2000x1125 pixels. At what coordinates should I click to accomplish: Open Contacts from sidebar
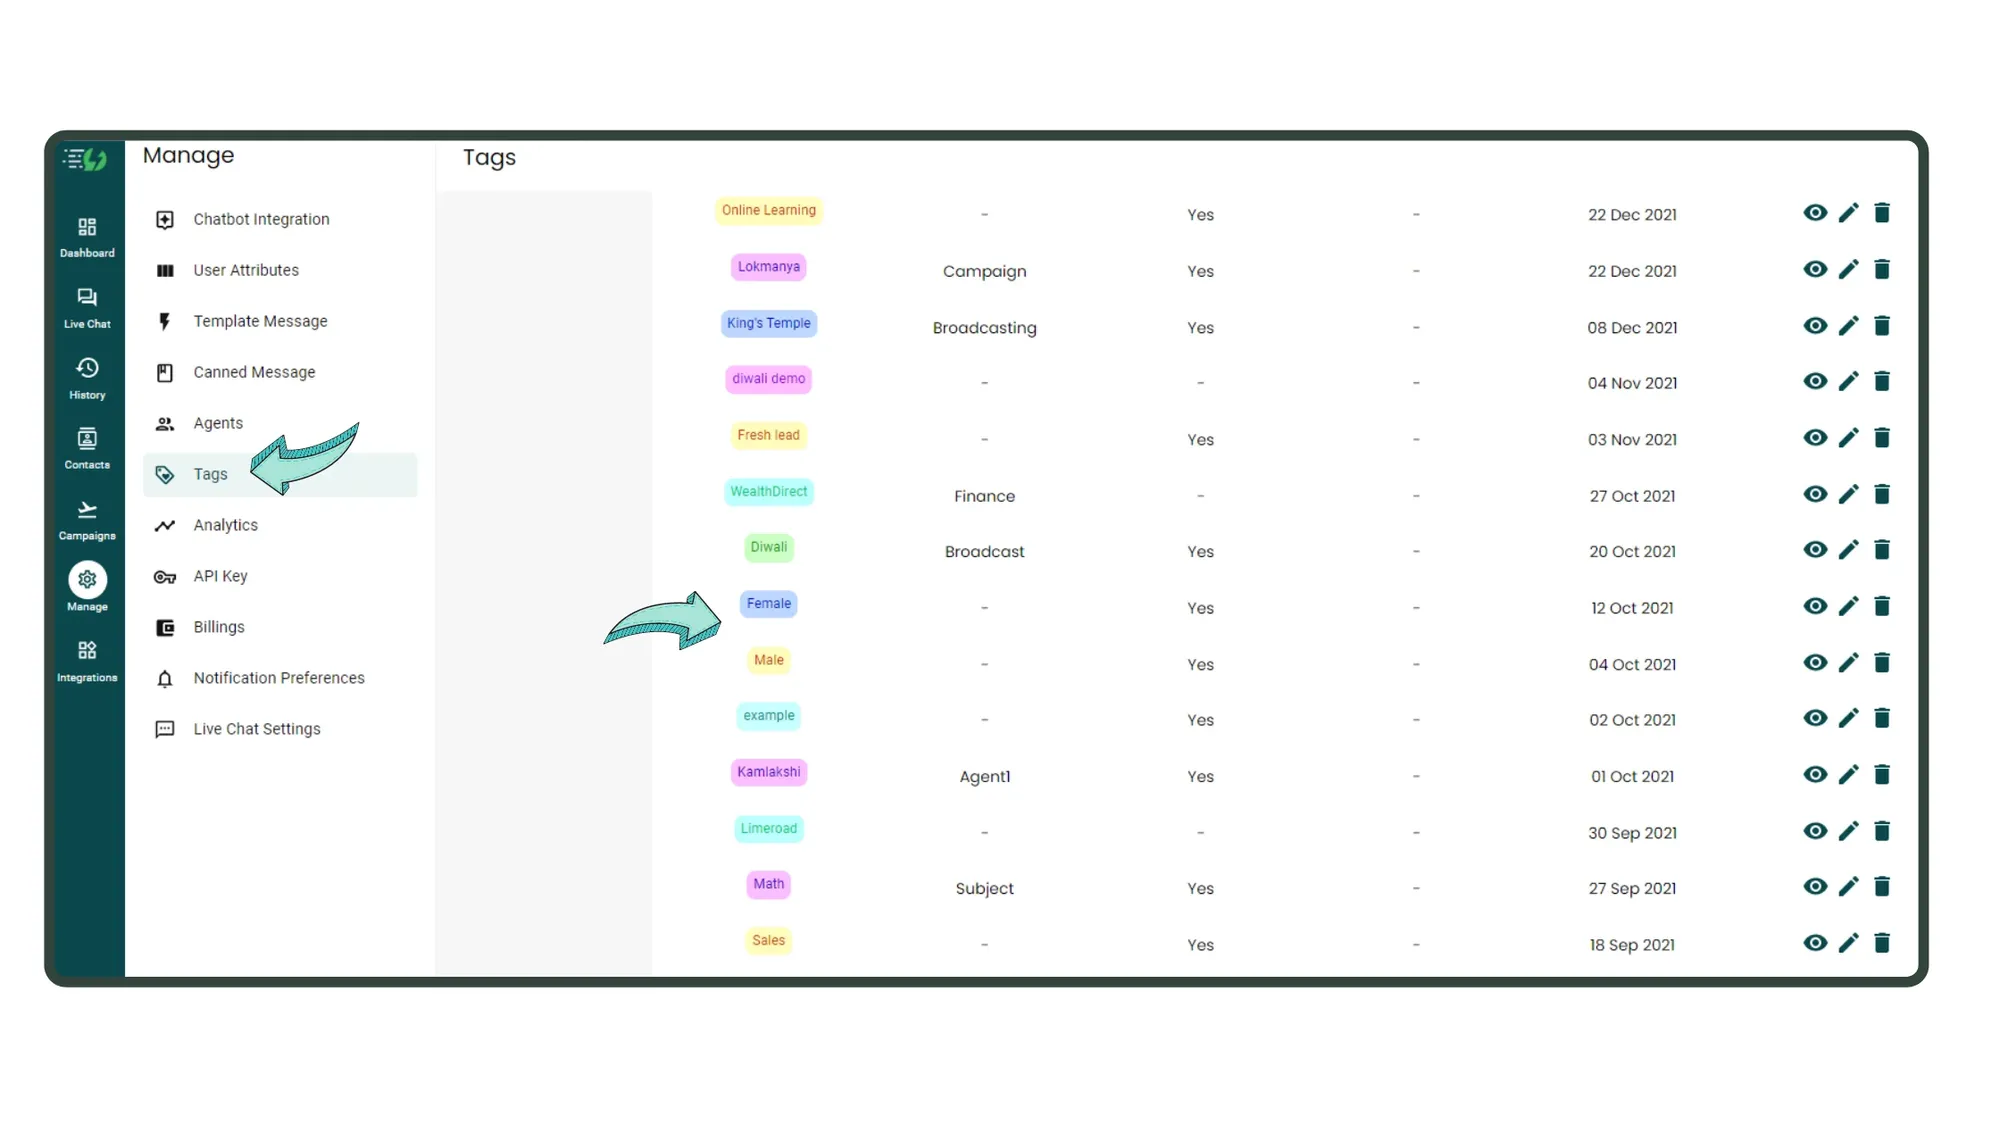pos(87,448)
